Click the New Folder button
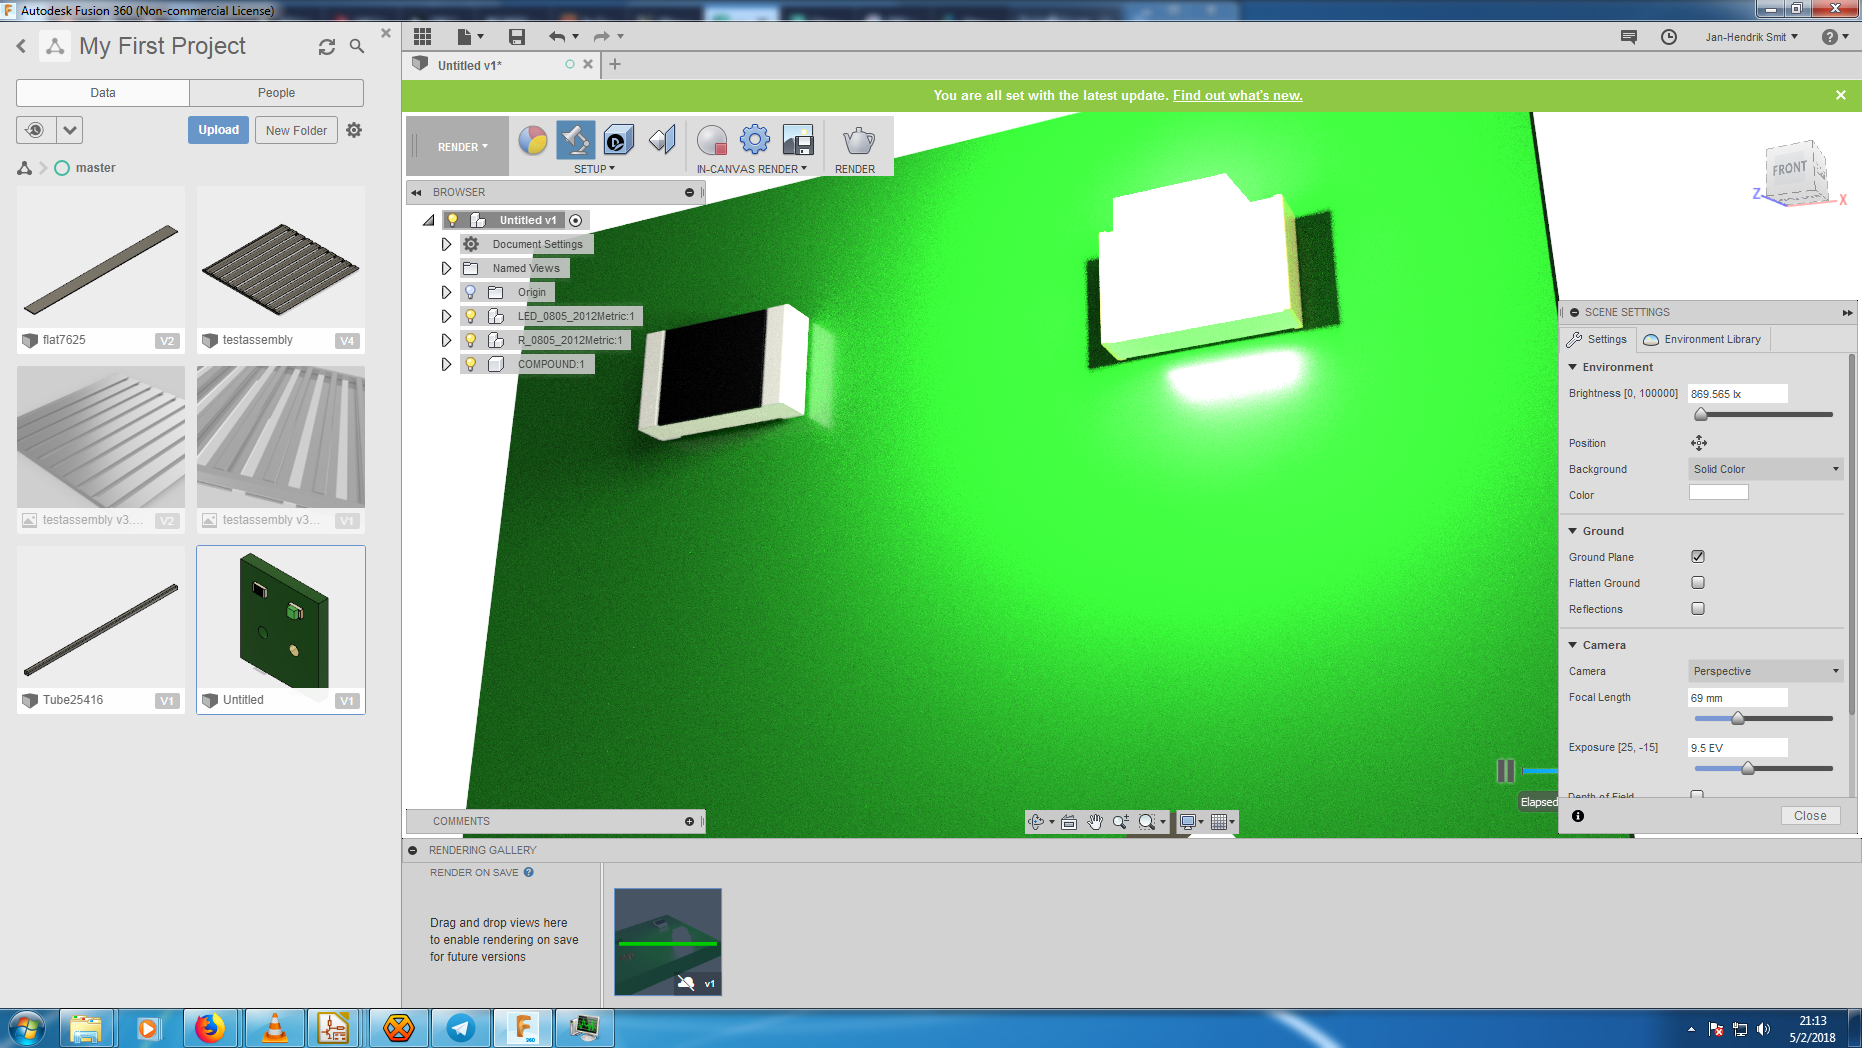The image size is (1862, 1048). coord(296,130)
